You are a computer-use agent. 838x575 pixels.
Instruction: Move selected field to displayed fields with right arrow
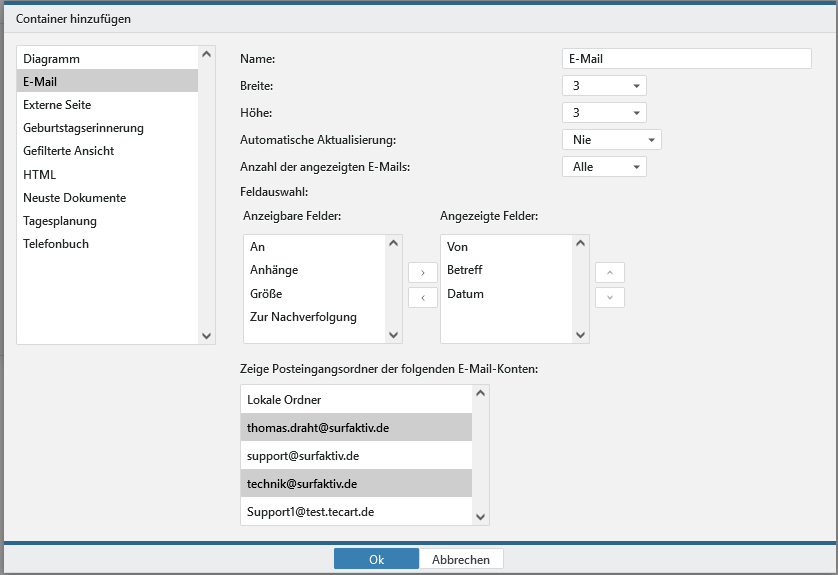click(422, 272)
